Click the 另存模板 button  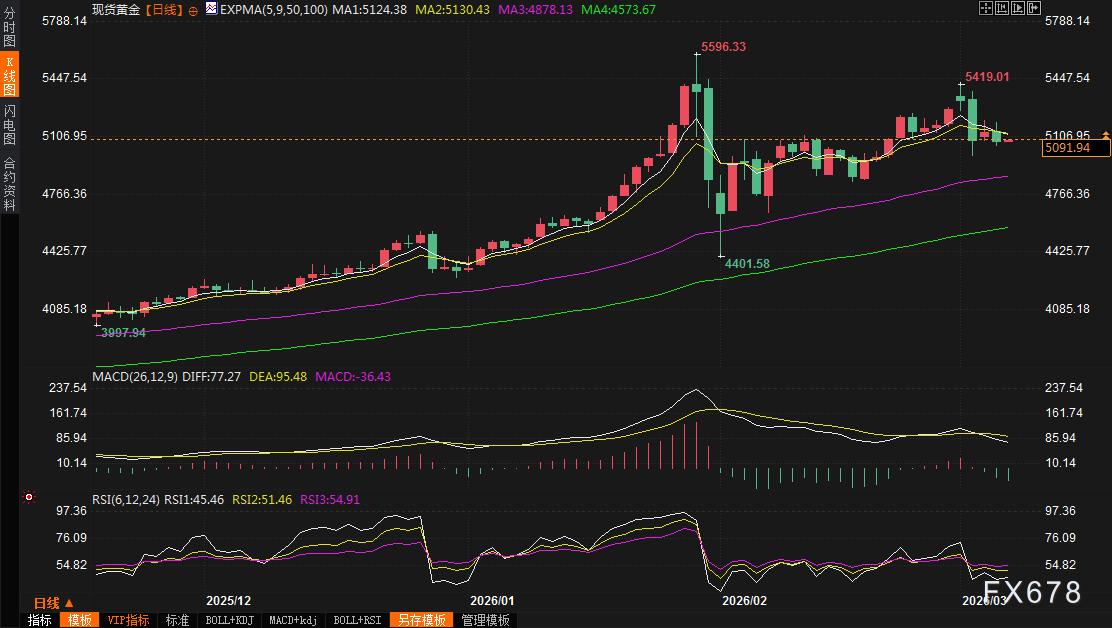(421, 620)
